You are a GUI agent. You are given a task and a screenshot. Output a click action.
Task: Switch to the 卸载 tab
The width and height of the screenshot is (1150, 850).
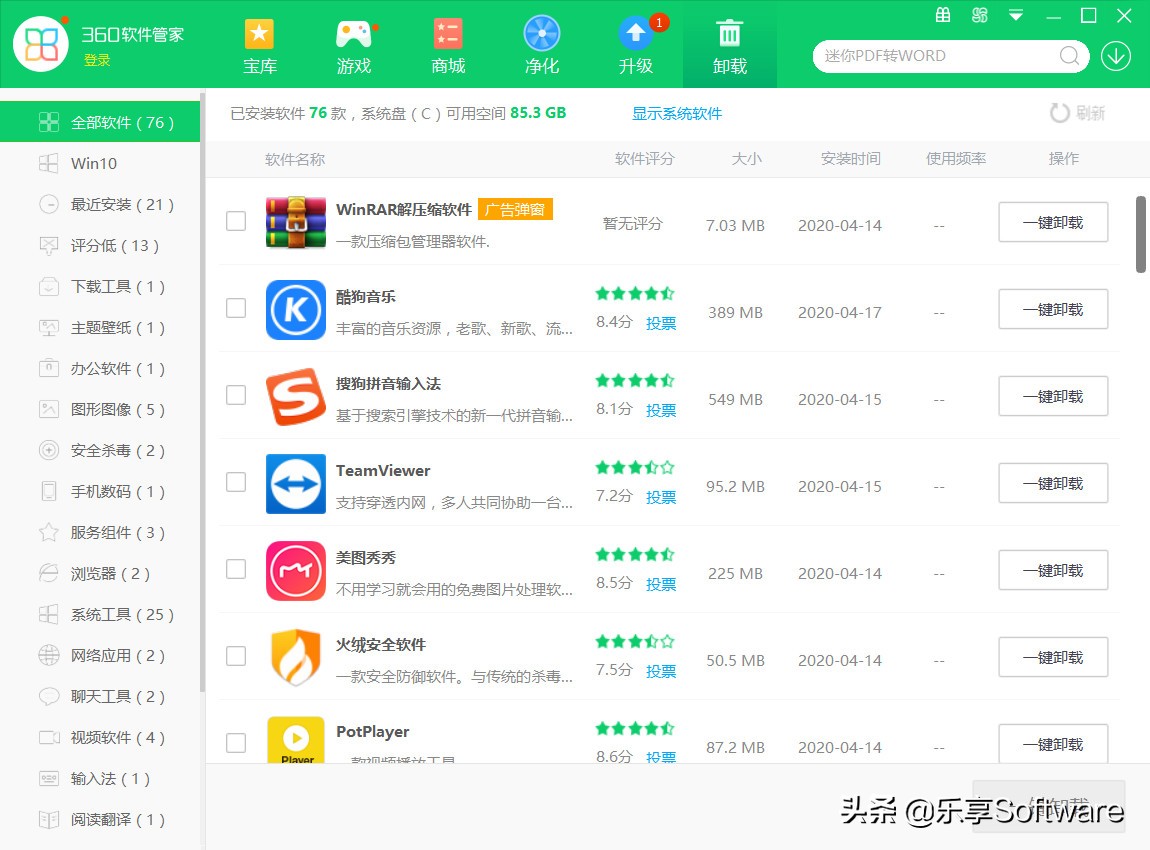729,44
